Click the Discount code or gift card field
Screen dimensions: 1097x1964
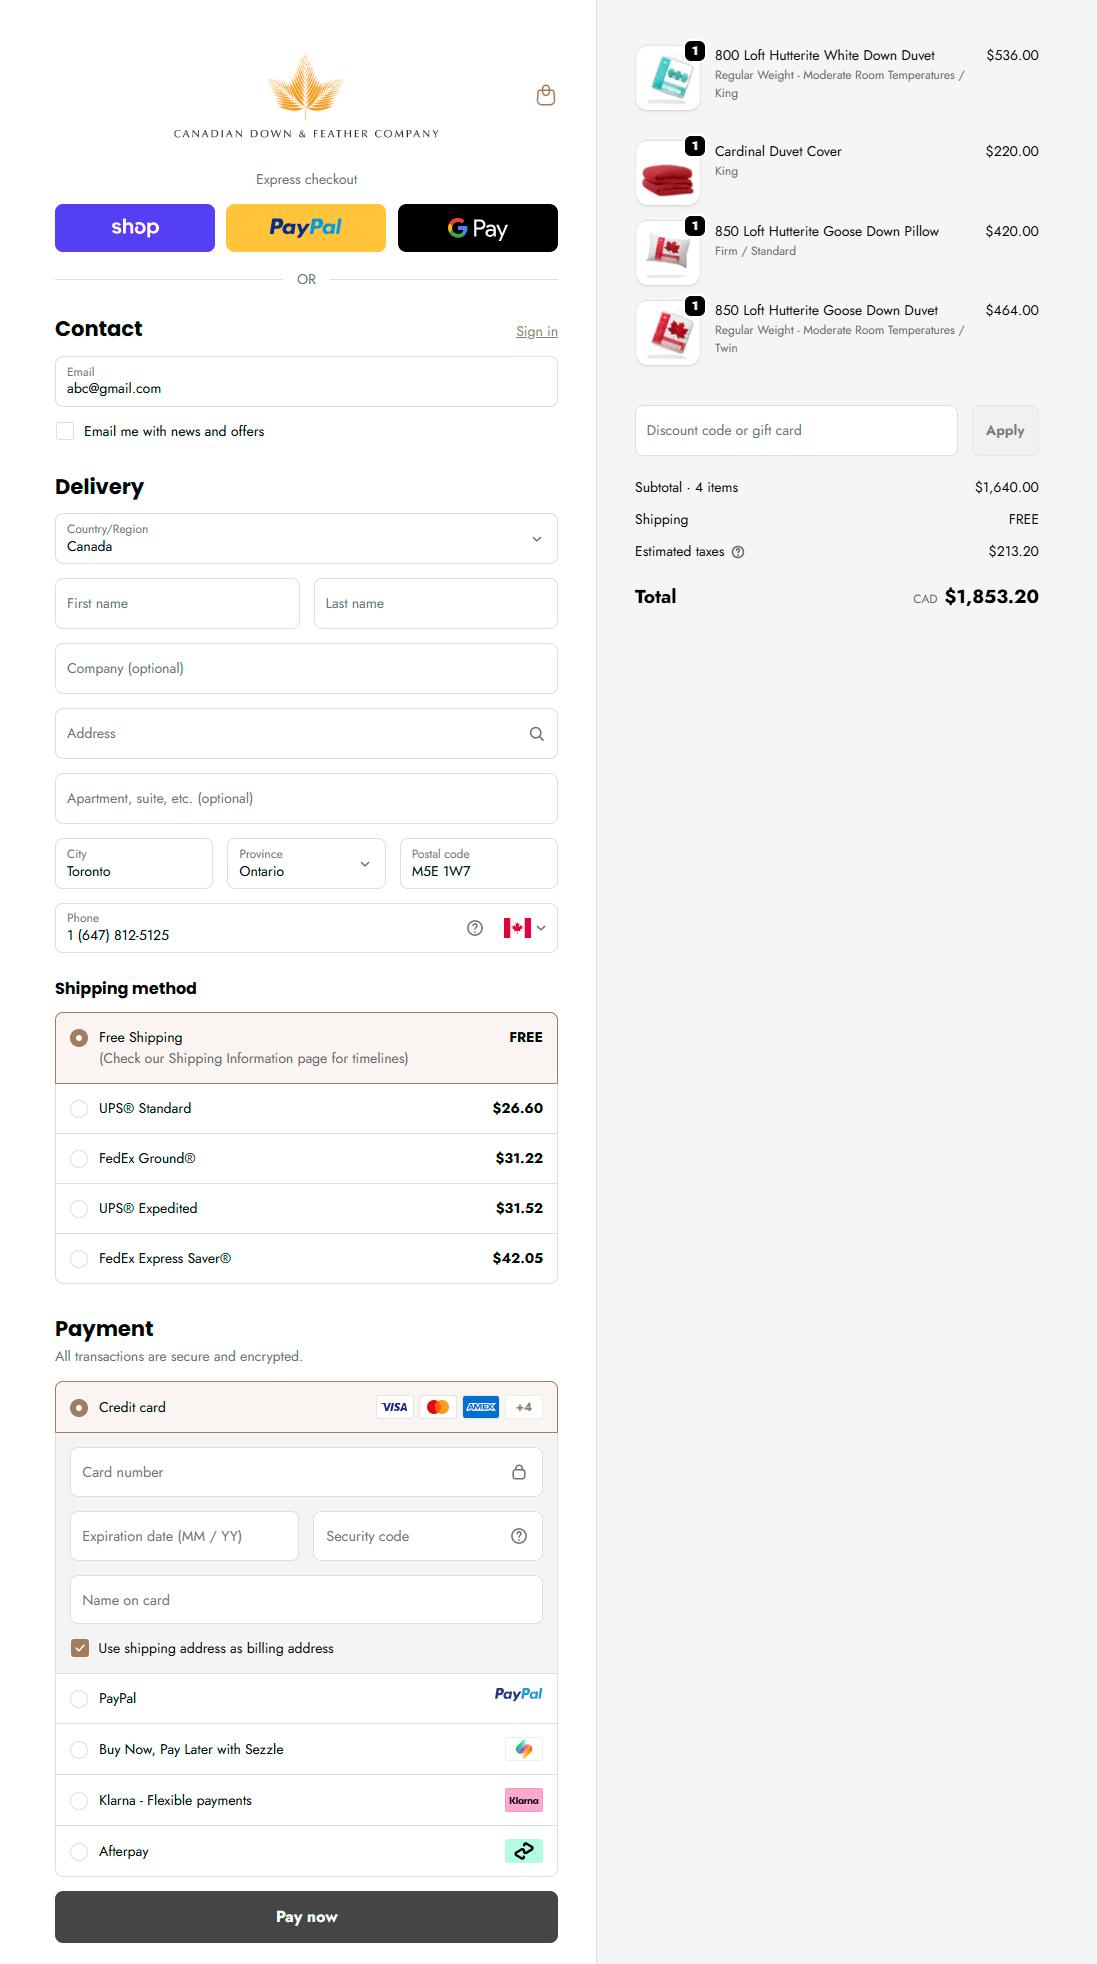click(x=796, y=431)
